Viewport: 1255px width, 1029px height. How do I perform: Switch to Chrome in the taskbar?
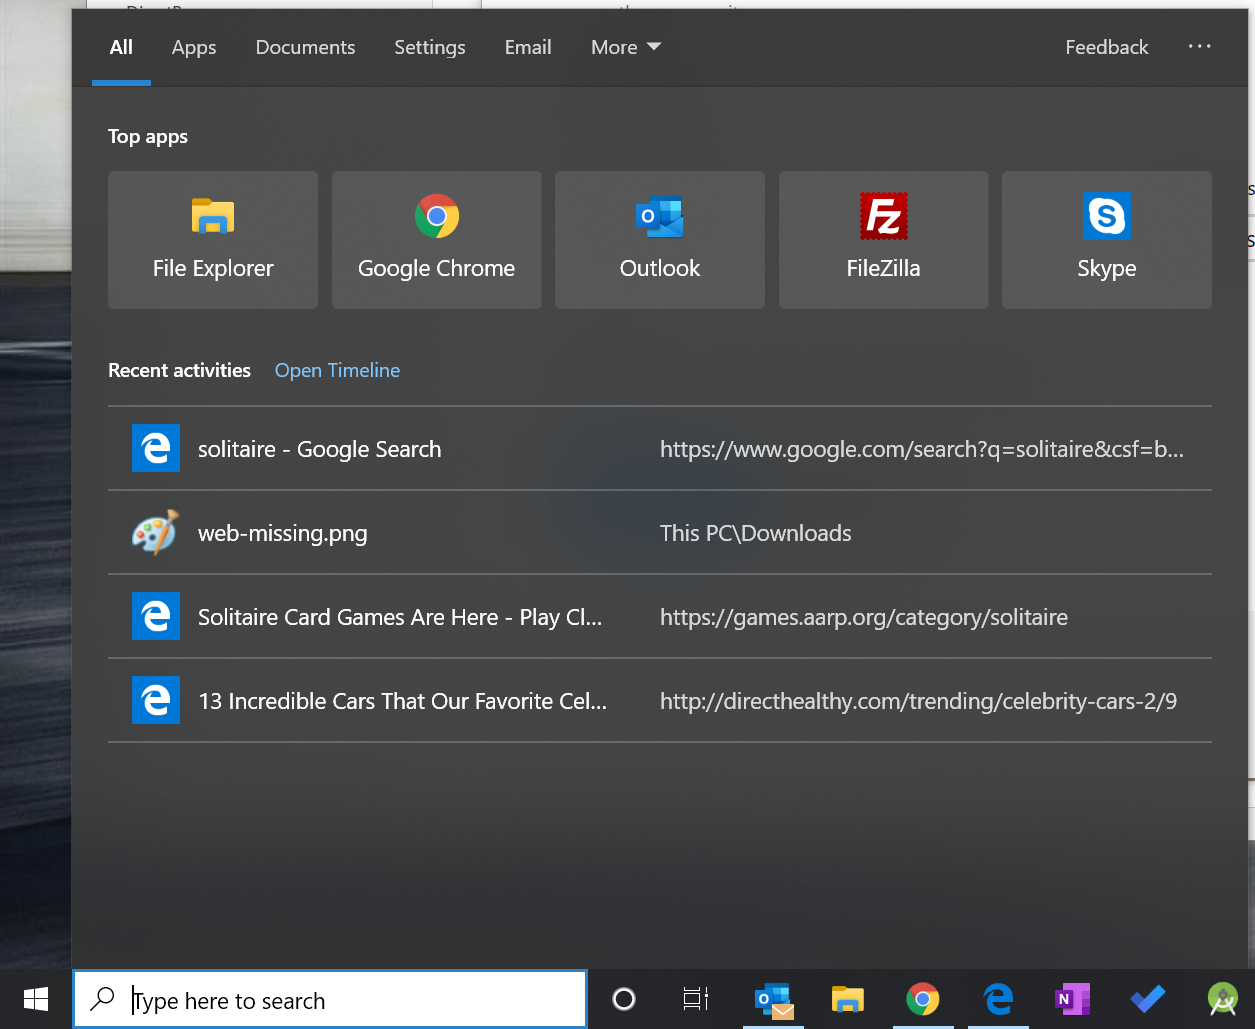923,999
